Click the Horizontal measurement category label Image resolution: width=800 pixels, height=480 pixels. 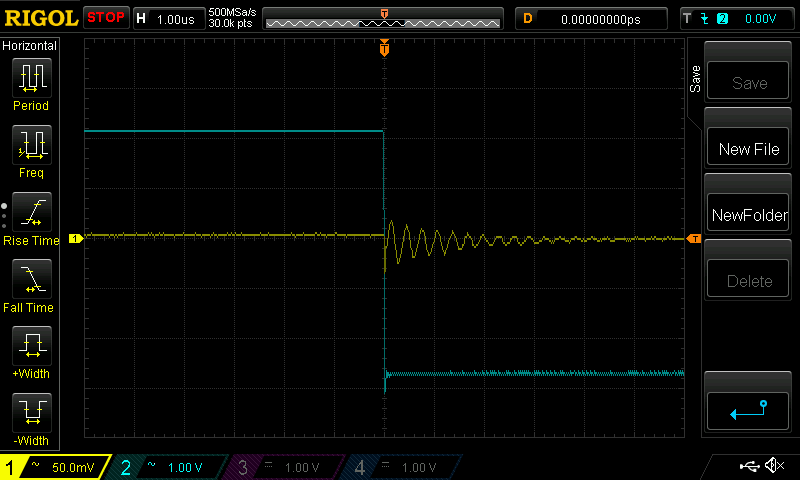(x=29, y=45)
